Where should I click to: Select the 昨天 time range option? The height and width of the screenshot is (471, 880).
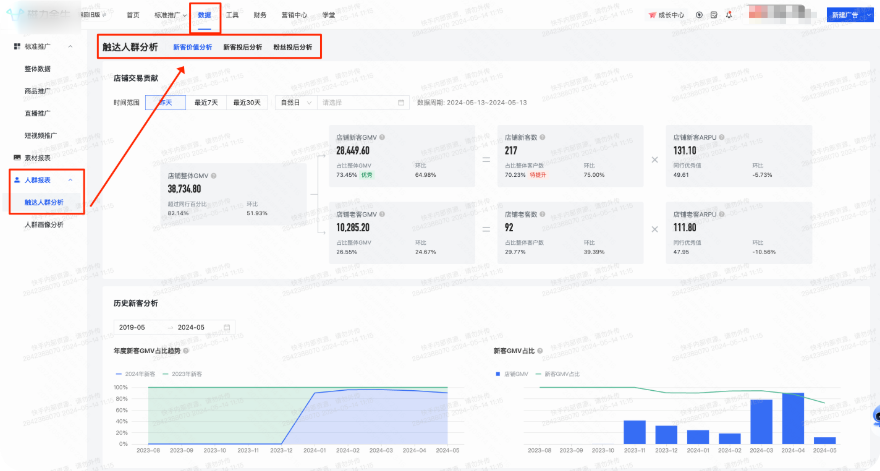point(165,102)
